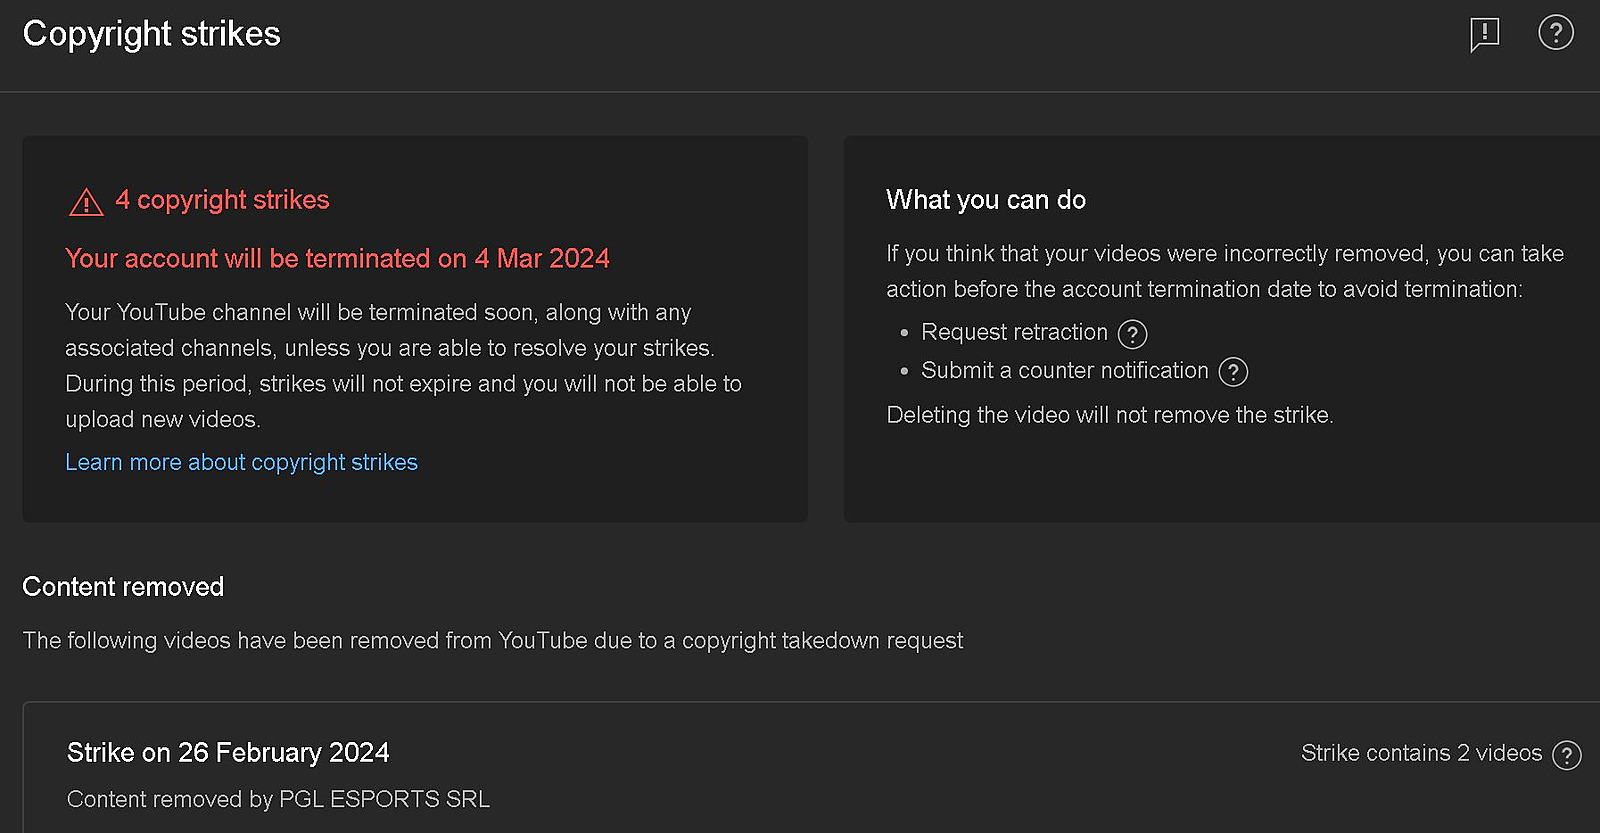Click the Content removed heading
1600x833 pixels.
click(x=123, y=587)
